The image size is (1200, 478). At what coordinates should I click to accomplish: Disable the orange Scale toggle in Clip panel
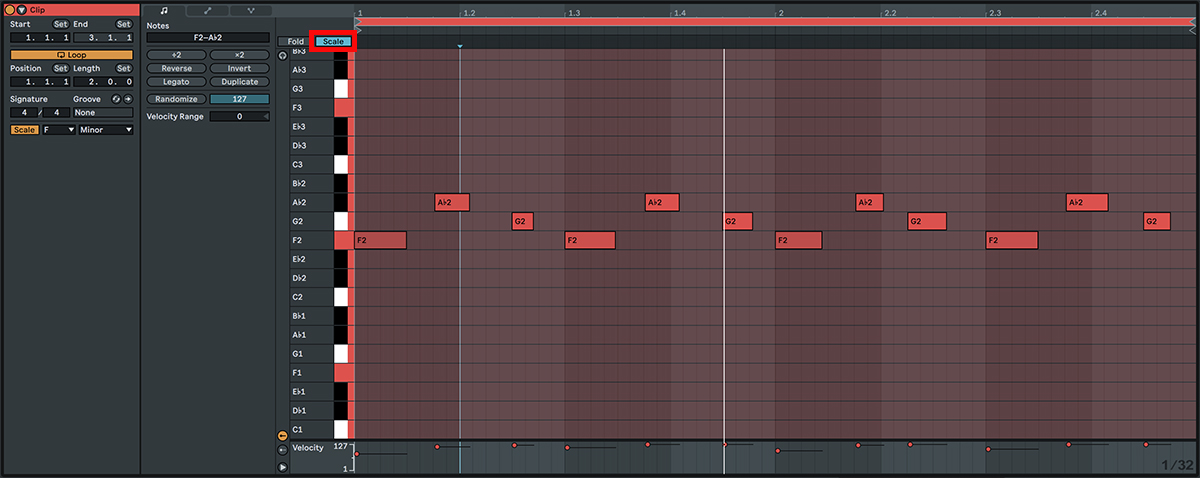click(x=24, y=130)
